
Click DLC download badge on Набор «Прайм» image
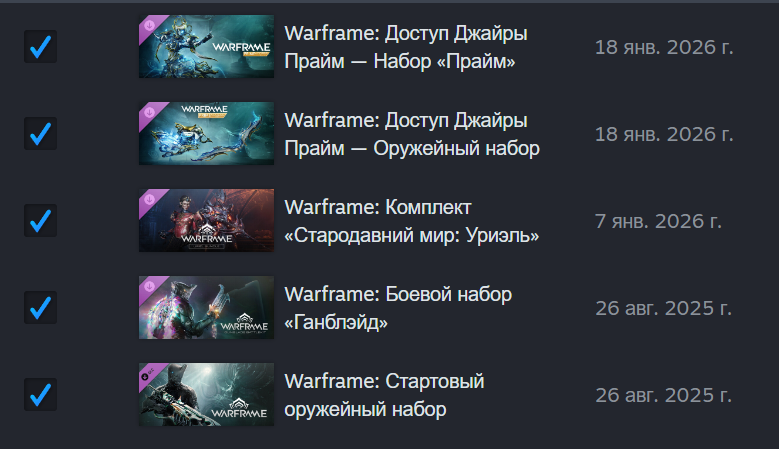pos(149,25)
